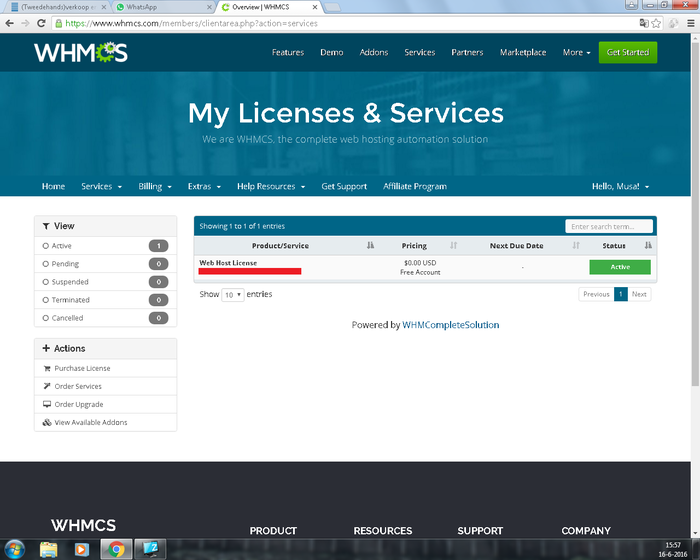Click the monitor app icon in taskbar

coord(150,549)
